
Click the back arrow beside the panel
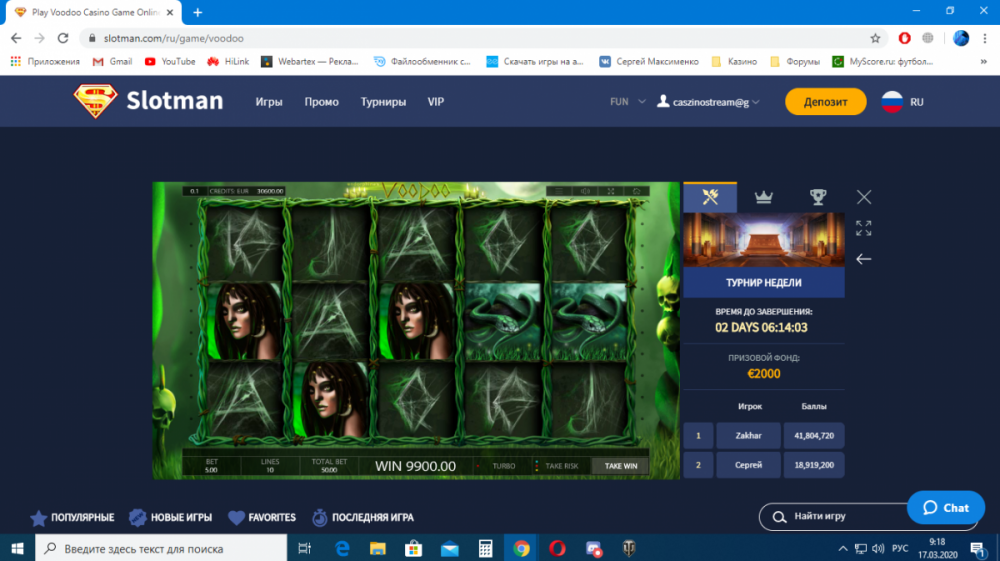pos(864,259)
